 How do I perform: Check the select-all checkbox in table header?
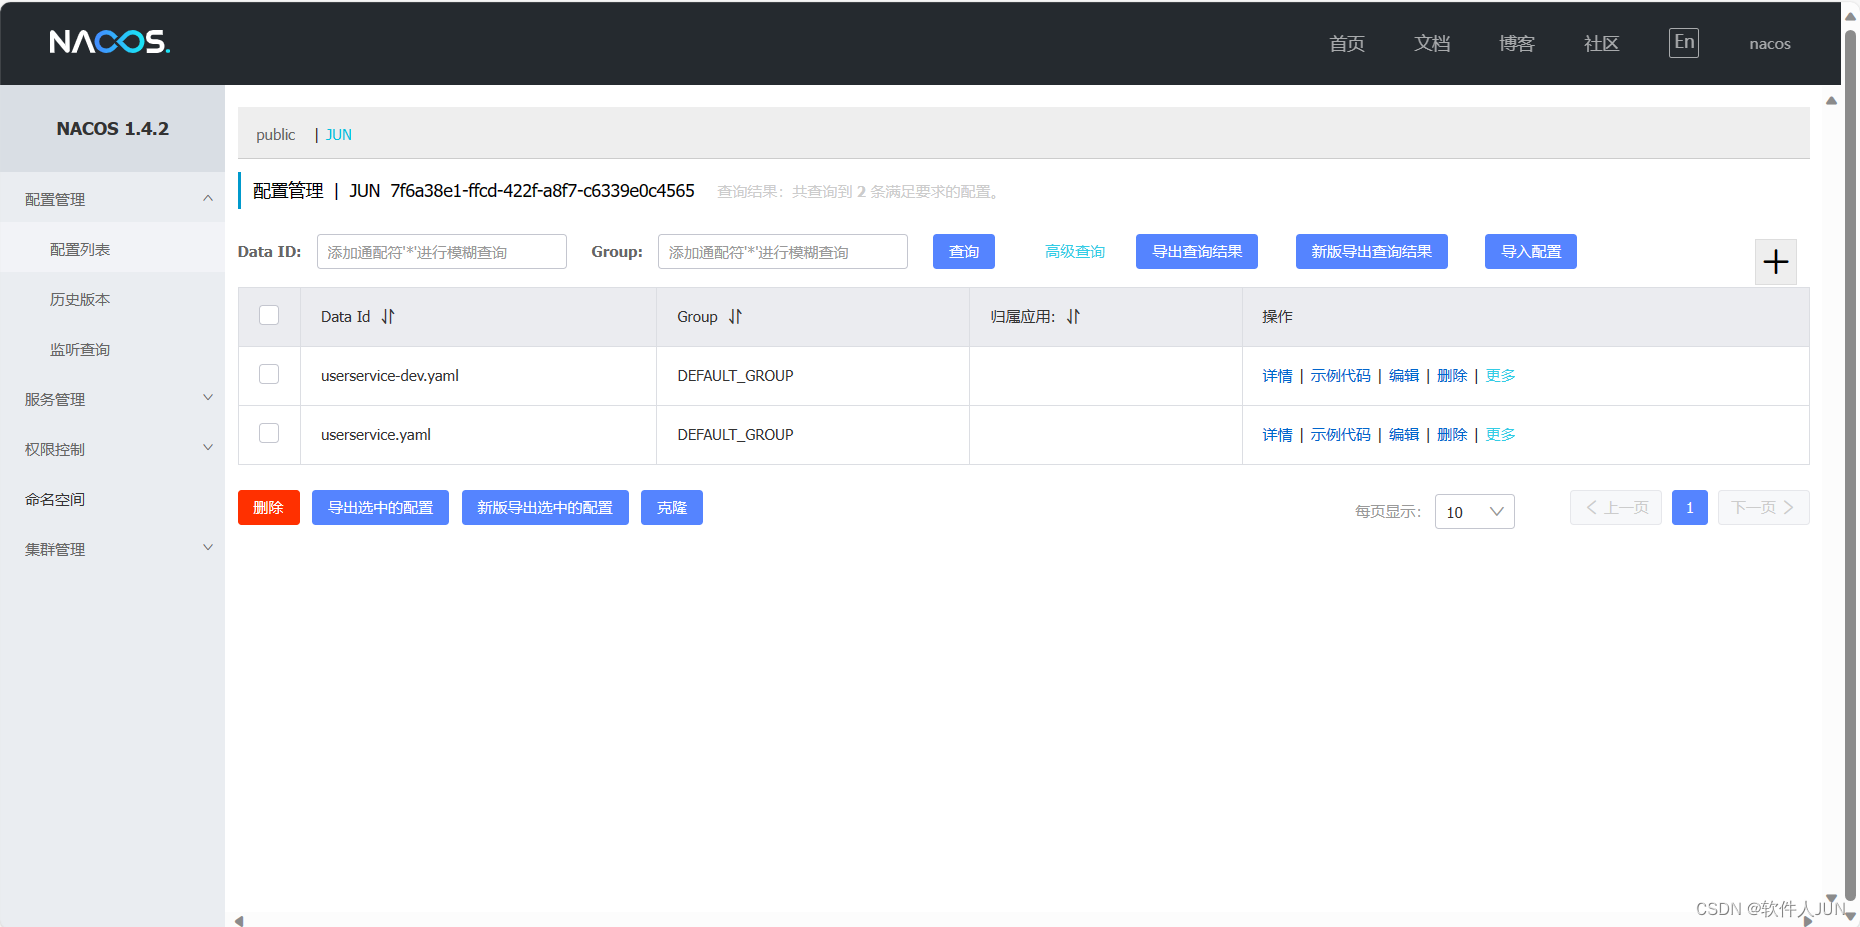[268, 314]
